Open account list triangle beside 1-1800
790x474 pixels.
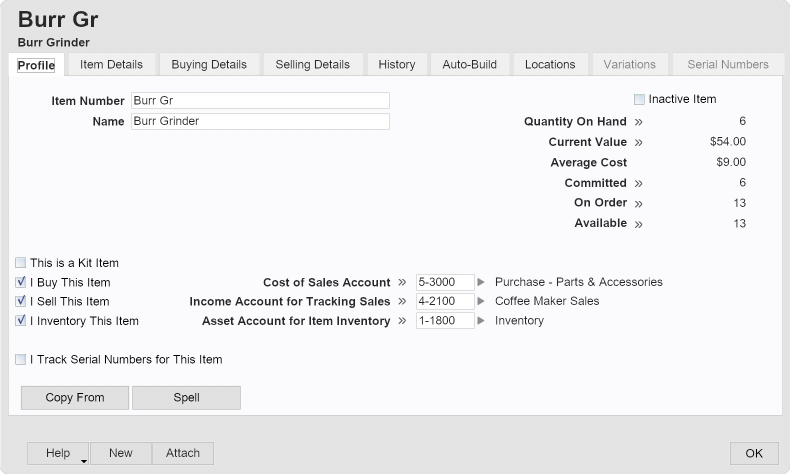point(481,321)
